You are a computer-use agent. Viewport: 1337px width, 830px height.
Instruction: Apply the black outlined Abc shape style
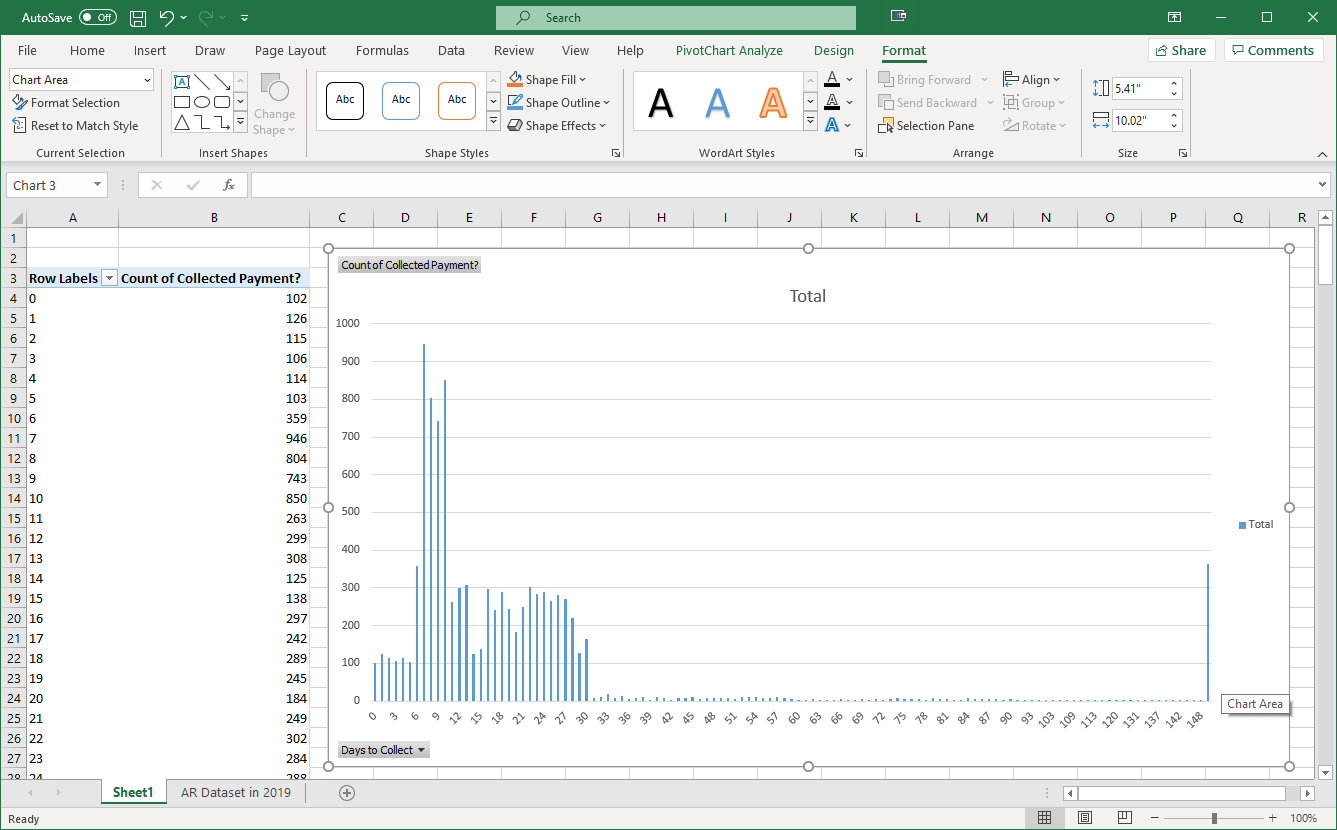pyautogui.click(x=345, y=100)
